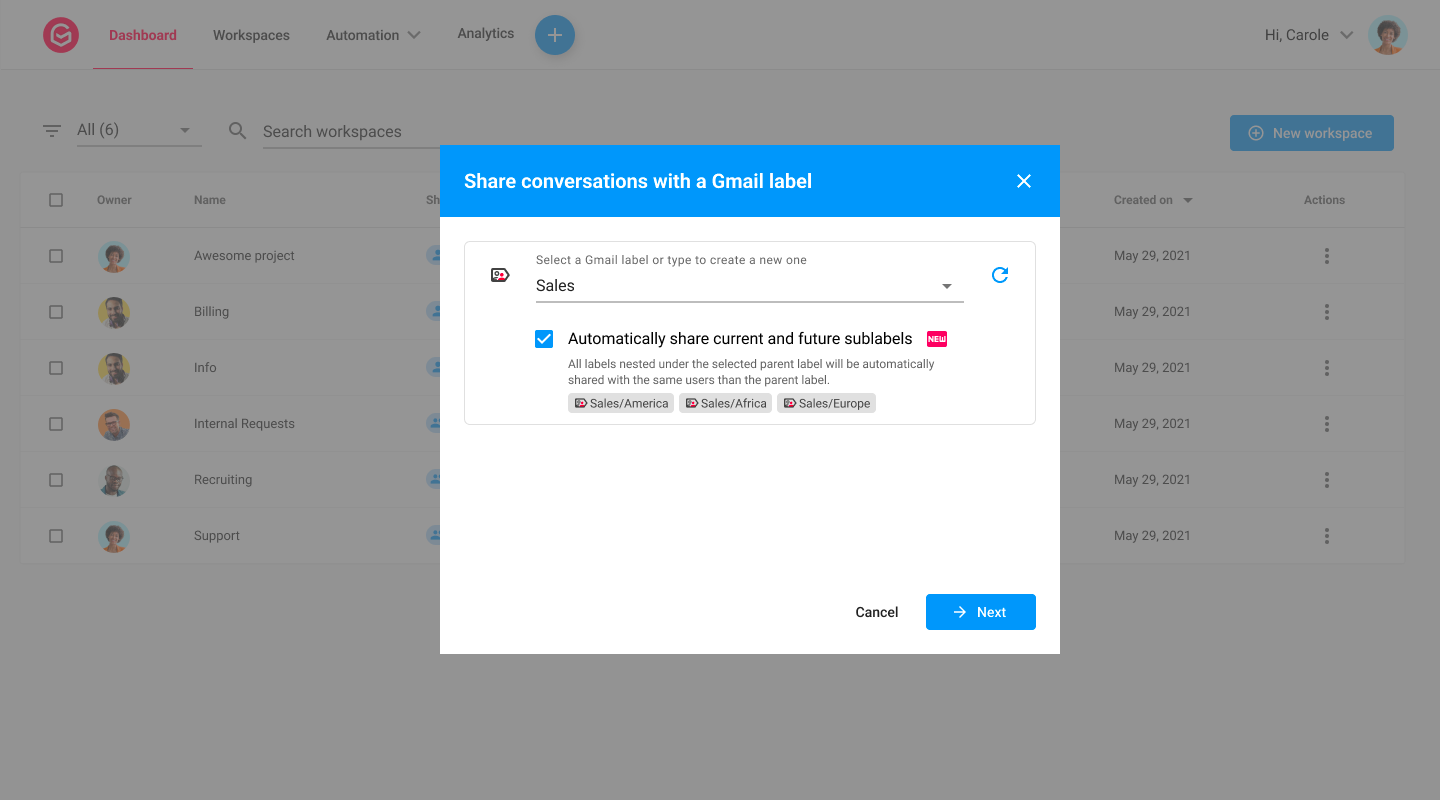Click Carole's profile avatar
This screenshot has width=1440, height=800.
tap(1387, 35)
